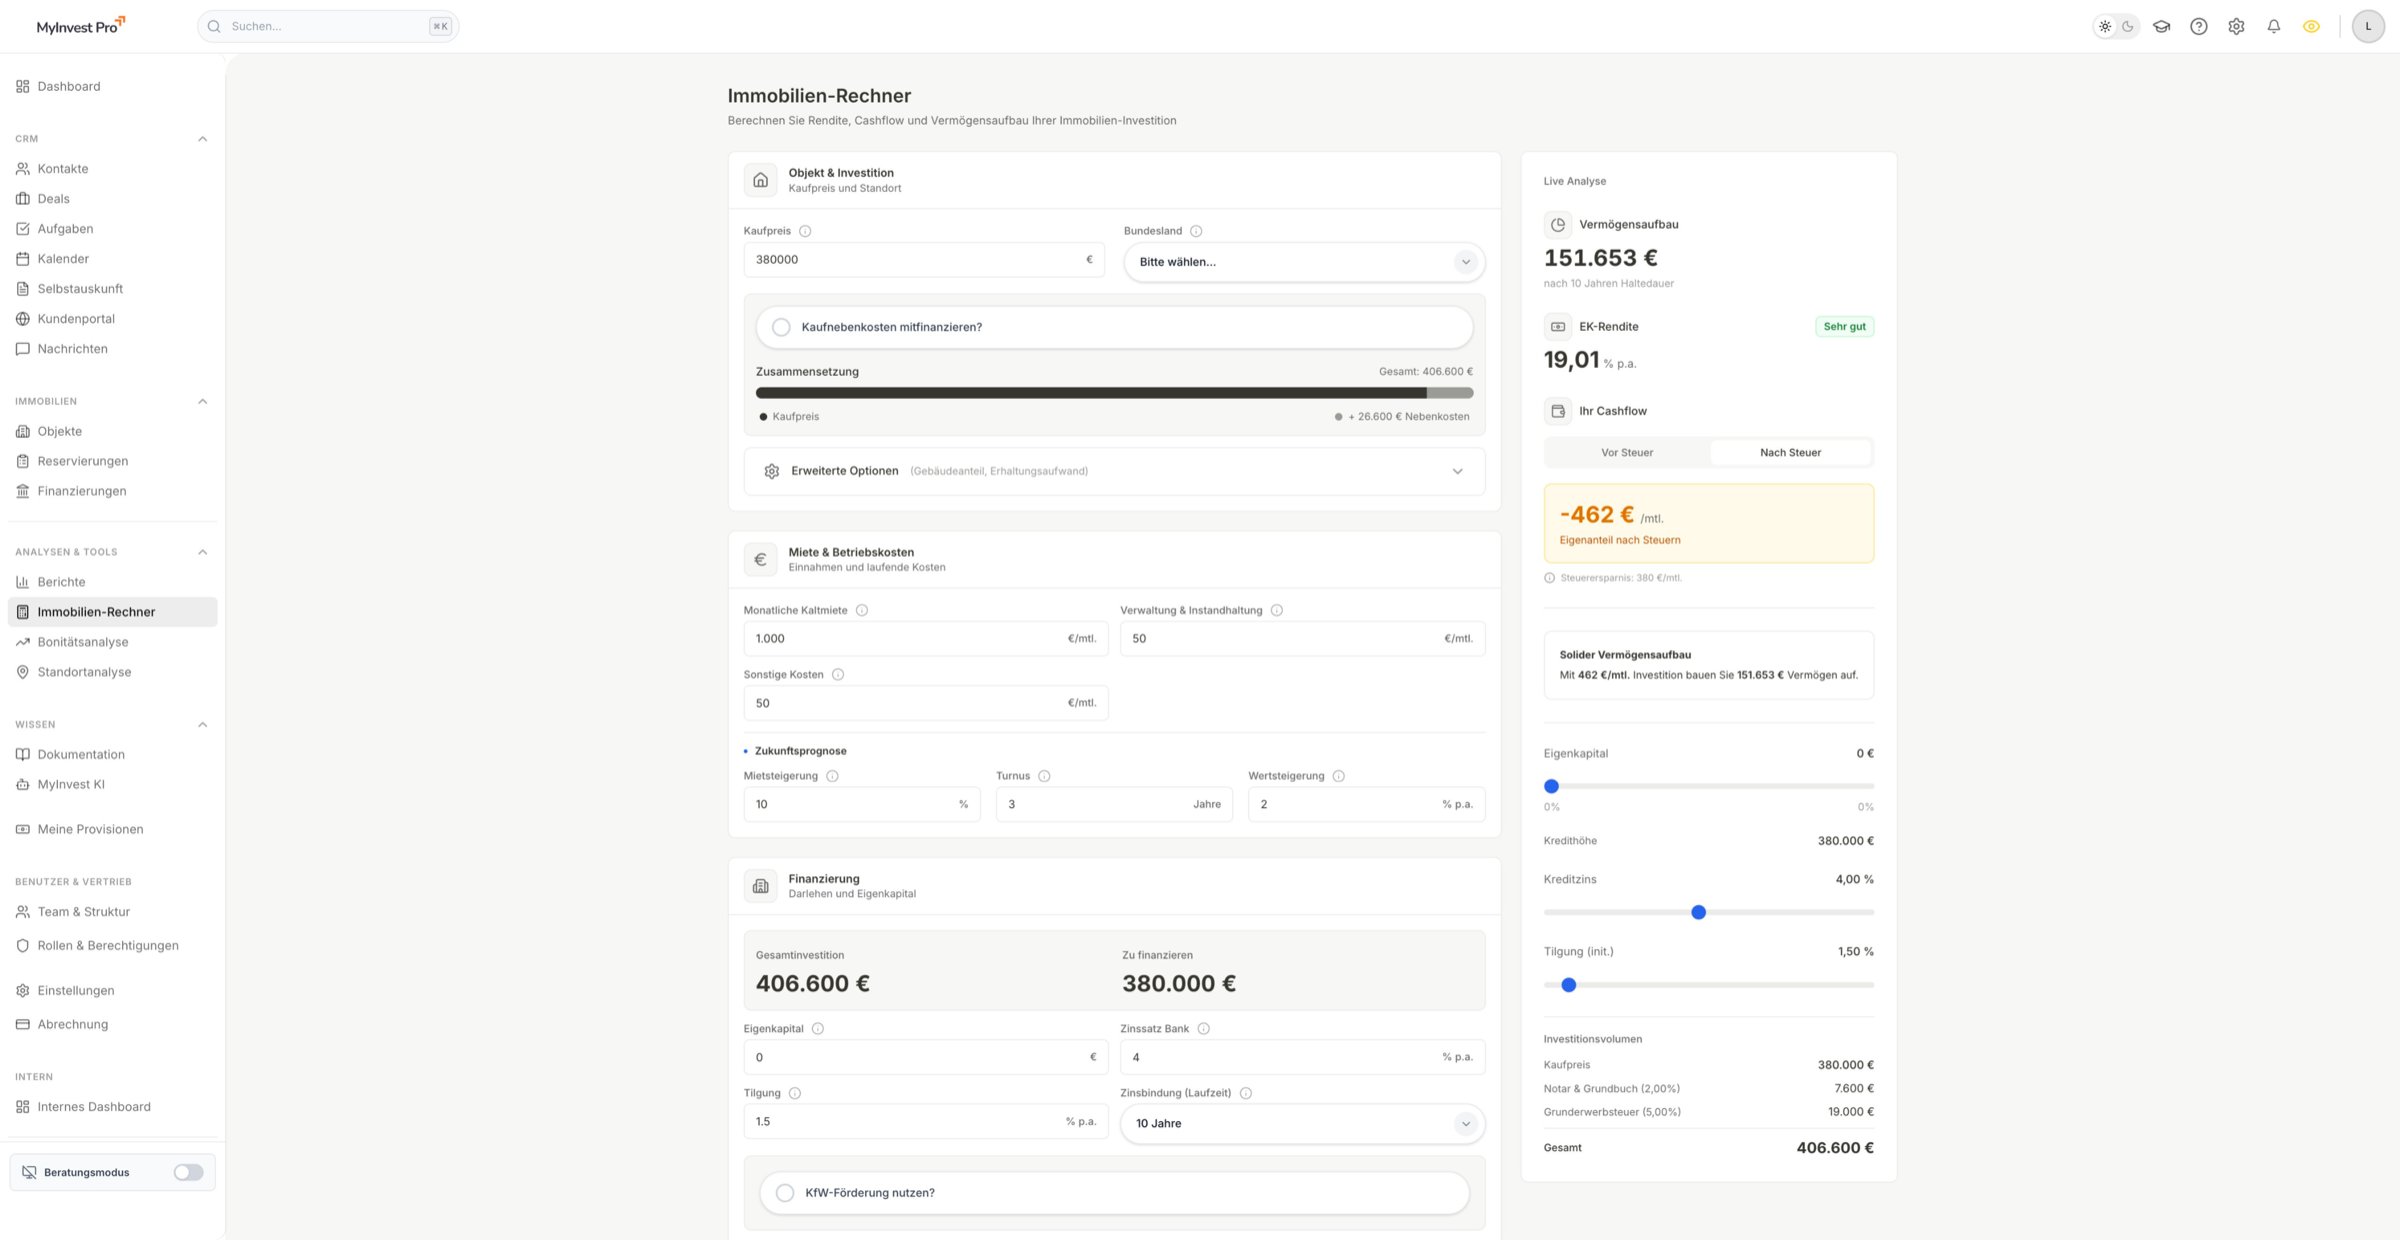
Task: Switch theme to dark mode
Action: pyautogui.click(x=2129, y=26)
